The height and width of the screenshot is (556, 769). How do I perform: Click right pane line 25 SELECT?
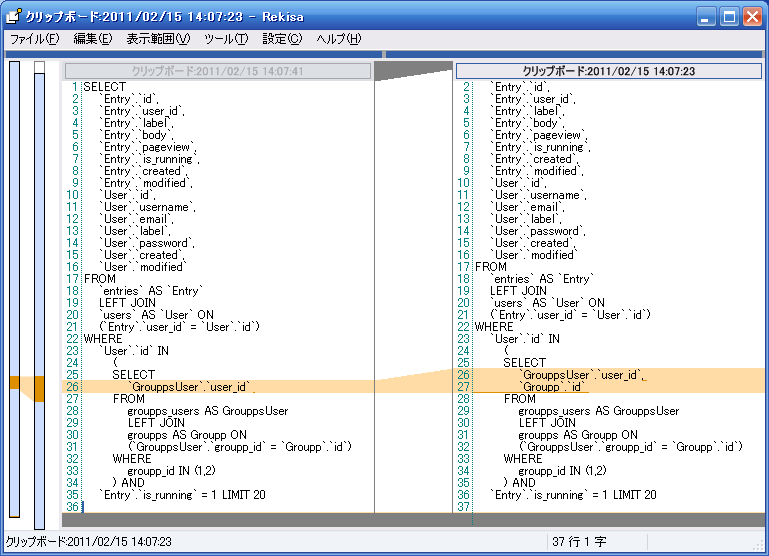(524, 363)
